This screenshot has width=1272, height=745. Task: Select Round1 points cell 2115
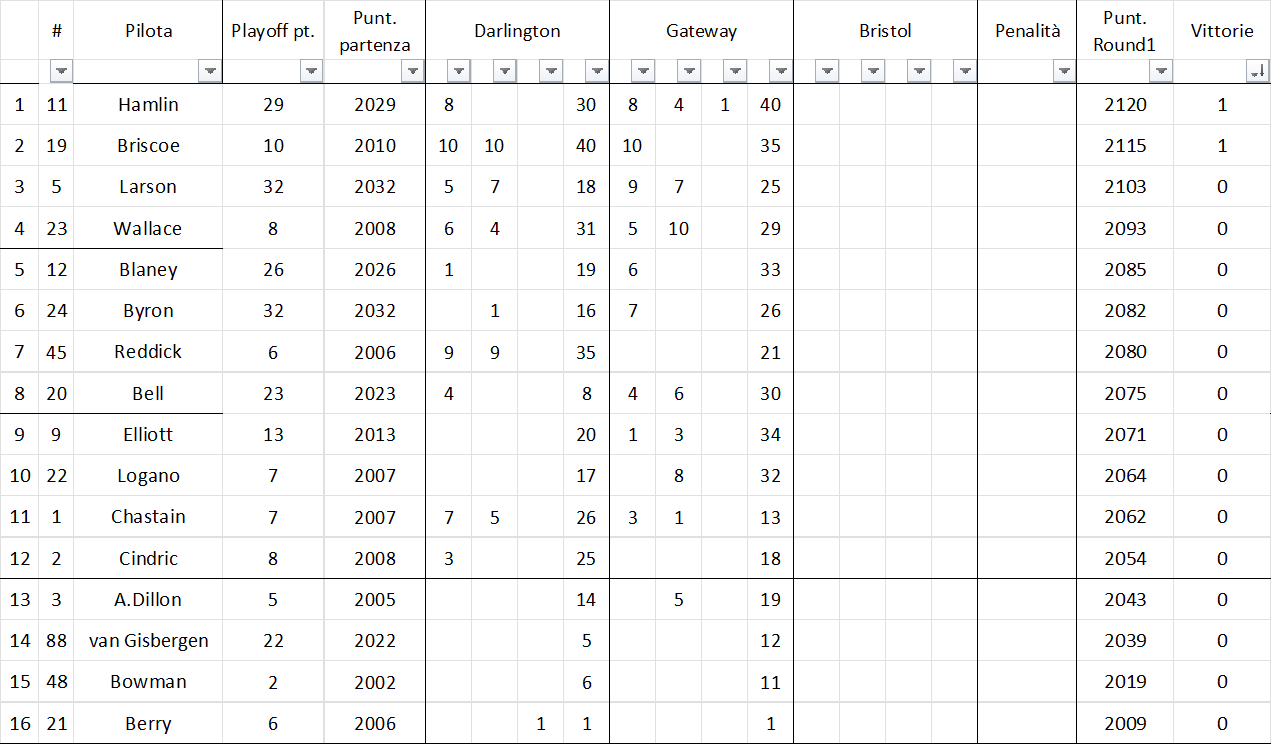point(1124,145)
